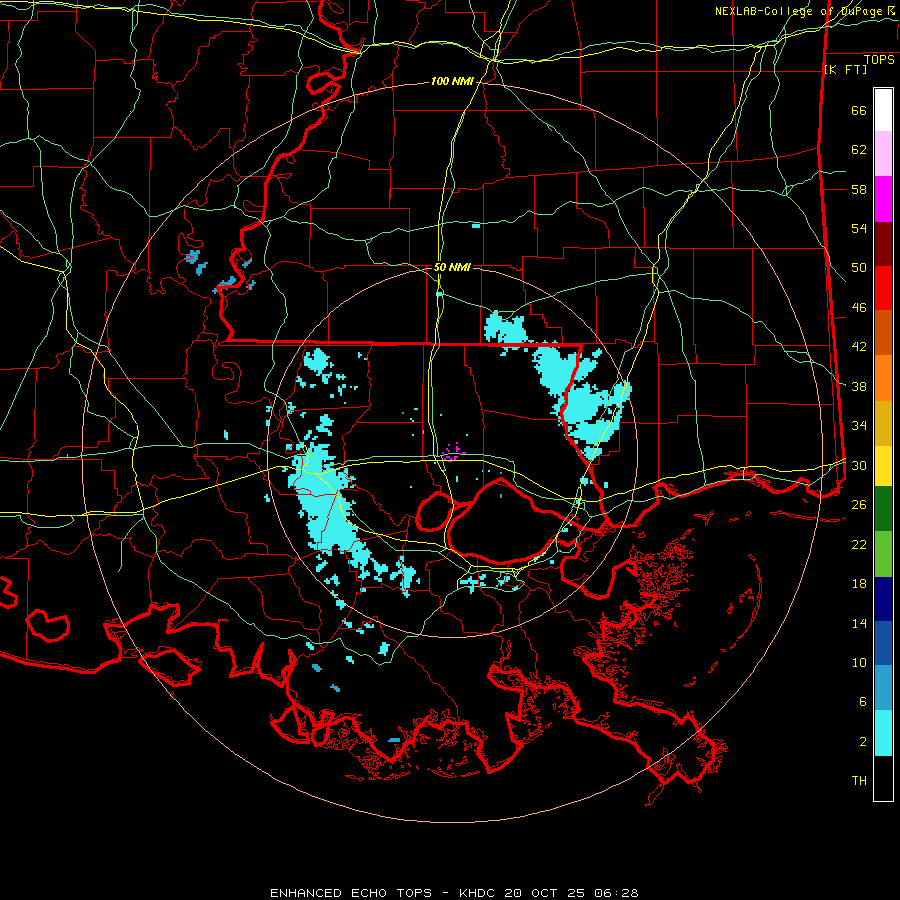The image size is (900, 900).
Task: Click the 6 legend value
Action: (863, 702)
